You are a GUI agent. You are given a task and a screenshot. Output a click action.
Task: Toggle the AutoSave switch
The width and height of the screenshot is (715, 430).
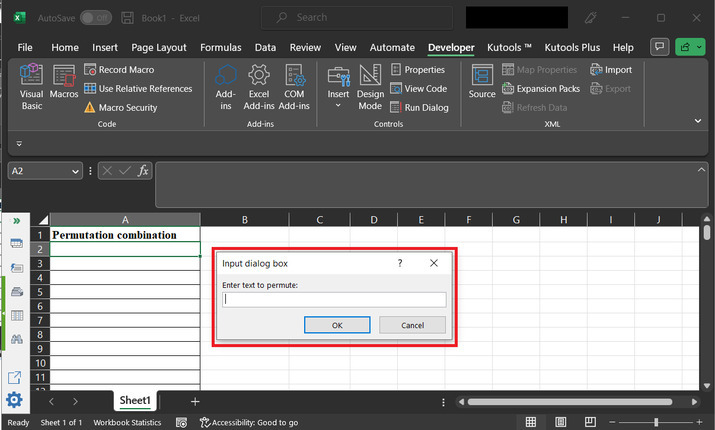pyautogui.click(x=95, y=18)
